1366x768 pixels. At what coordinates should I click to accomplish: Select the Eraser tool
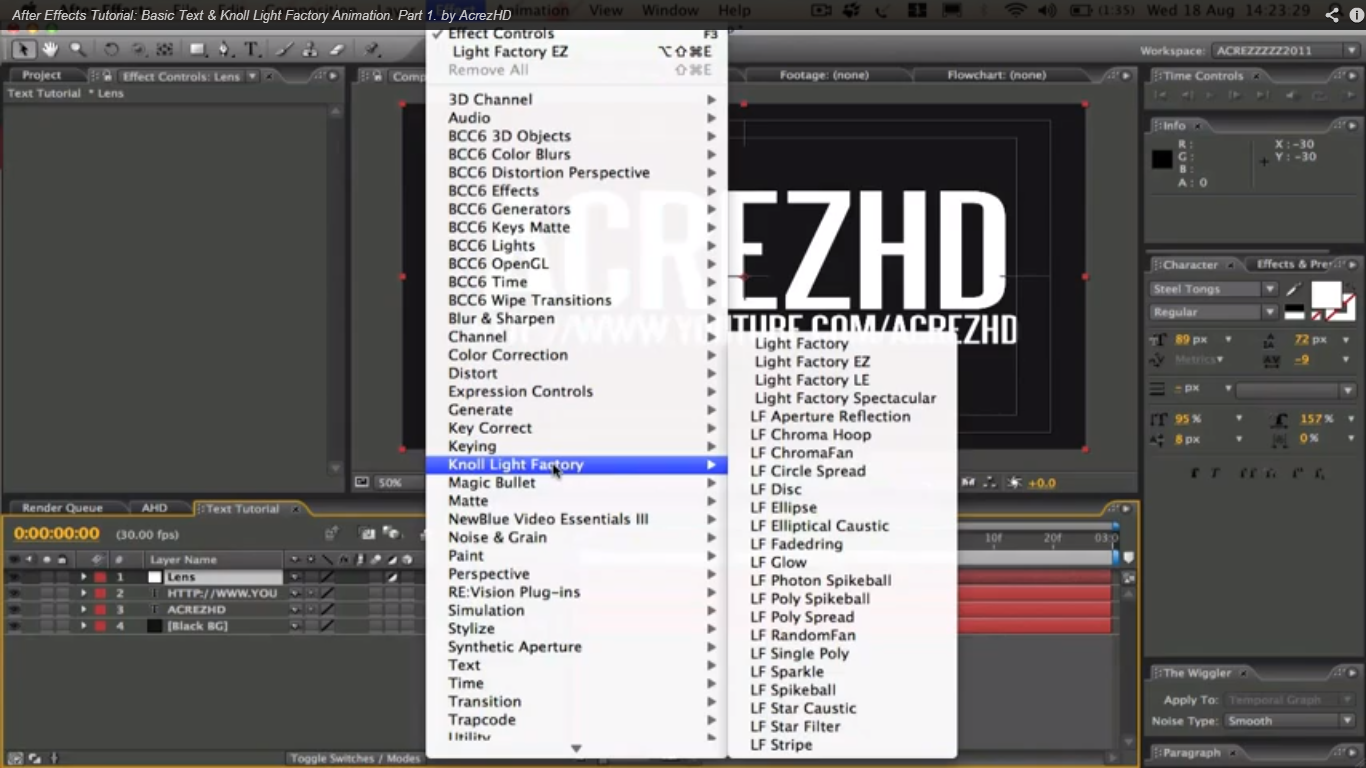[x=337, y=49]
